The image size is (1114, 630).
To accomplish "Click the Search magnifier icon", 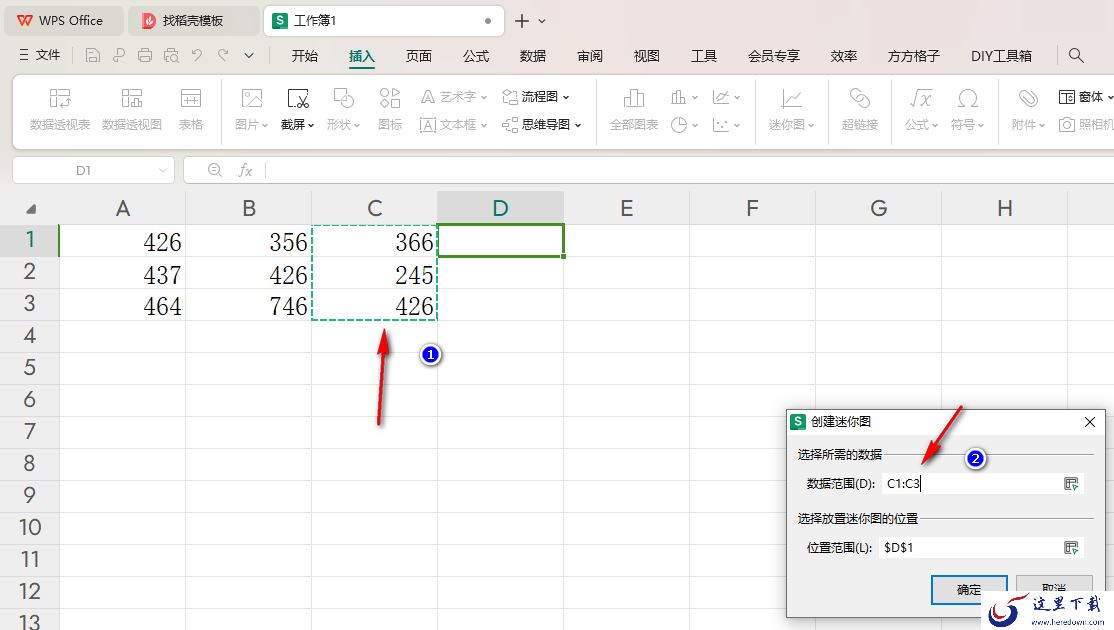I will pos(1076,55).
